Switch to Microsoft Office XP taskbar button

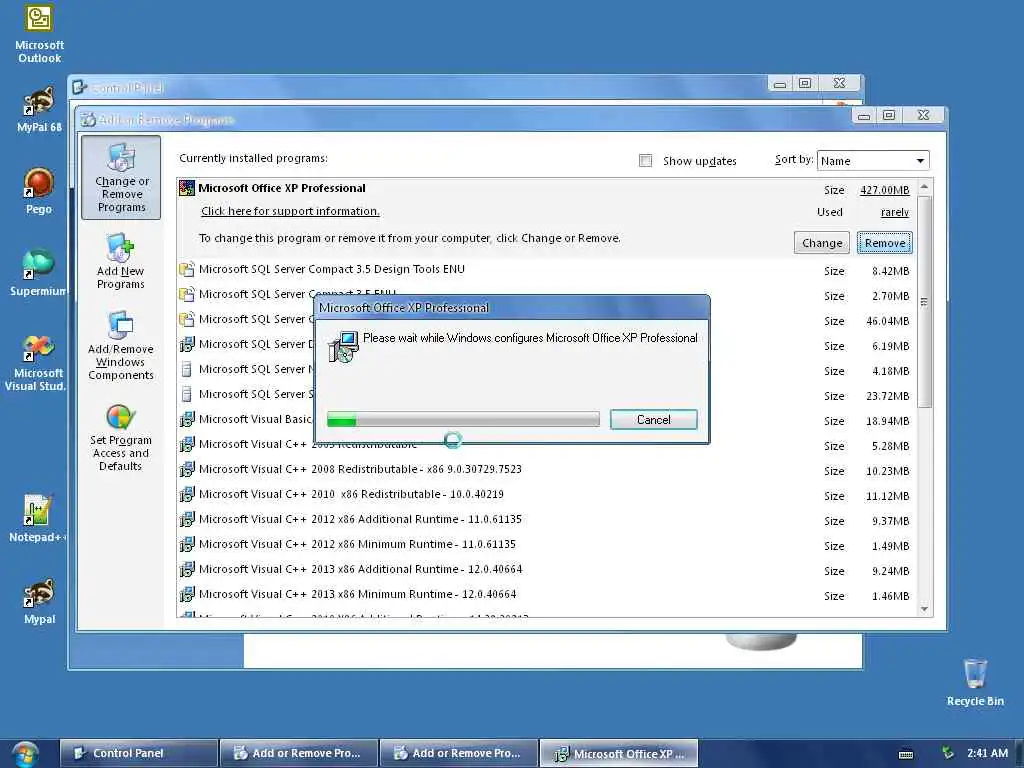618,753
